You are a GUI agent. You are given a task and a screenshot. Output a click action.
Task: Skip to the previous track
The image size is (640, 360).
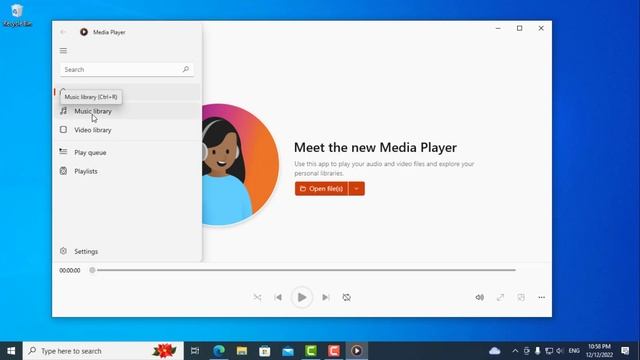[x=278, y=297]
